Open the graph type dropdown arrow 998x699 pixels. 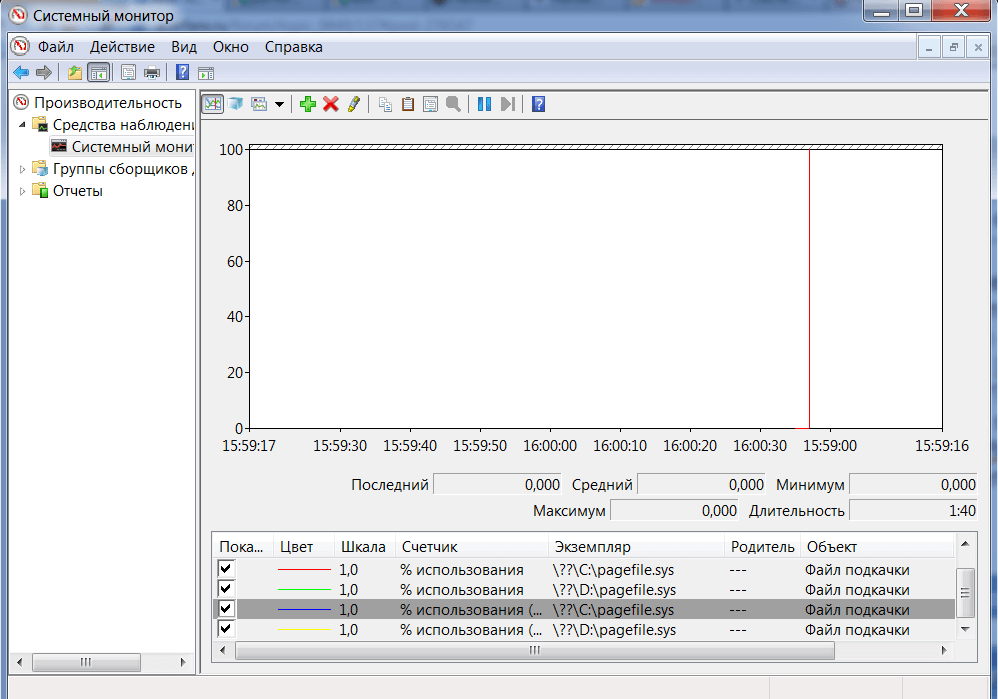(279, 104)
